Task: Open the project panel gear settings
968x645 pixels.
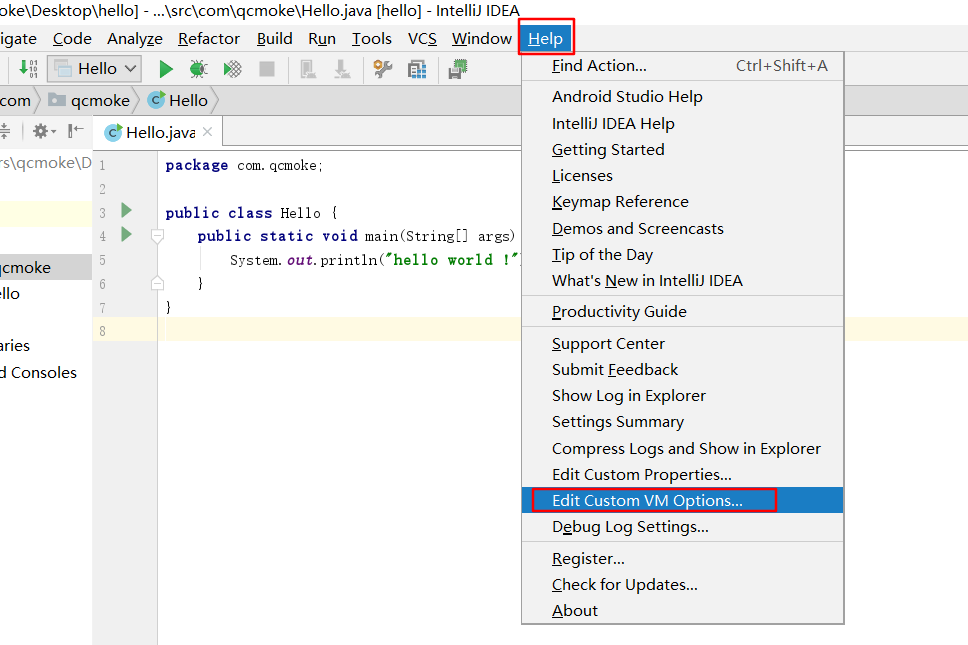Action: click(44, 131)
